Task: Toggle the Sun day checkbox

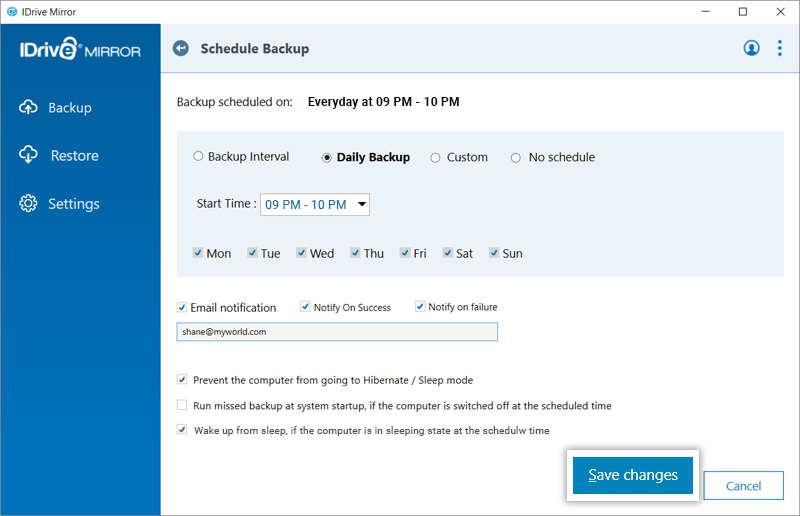Action: (x=494, y=253)
